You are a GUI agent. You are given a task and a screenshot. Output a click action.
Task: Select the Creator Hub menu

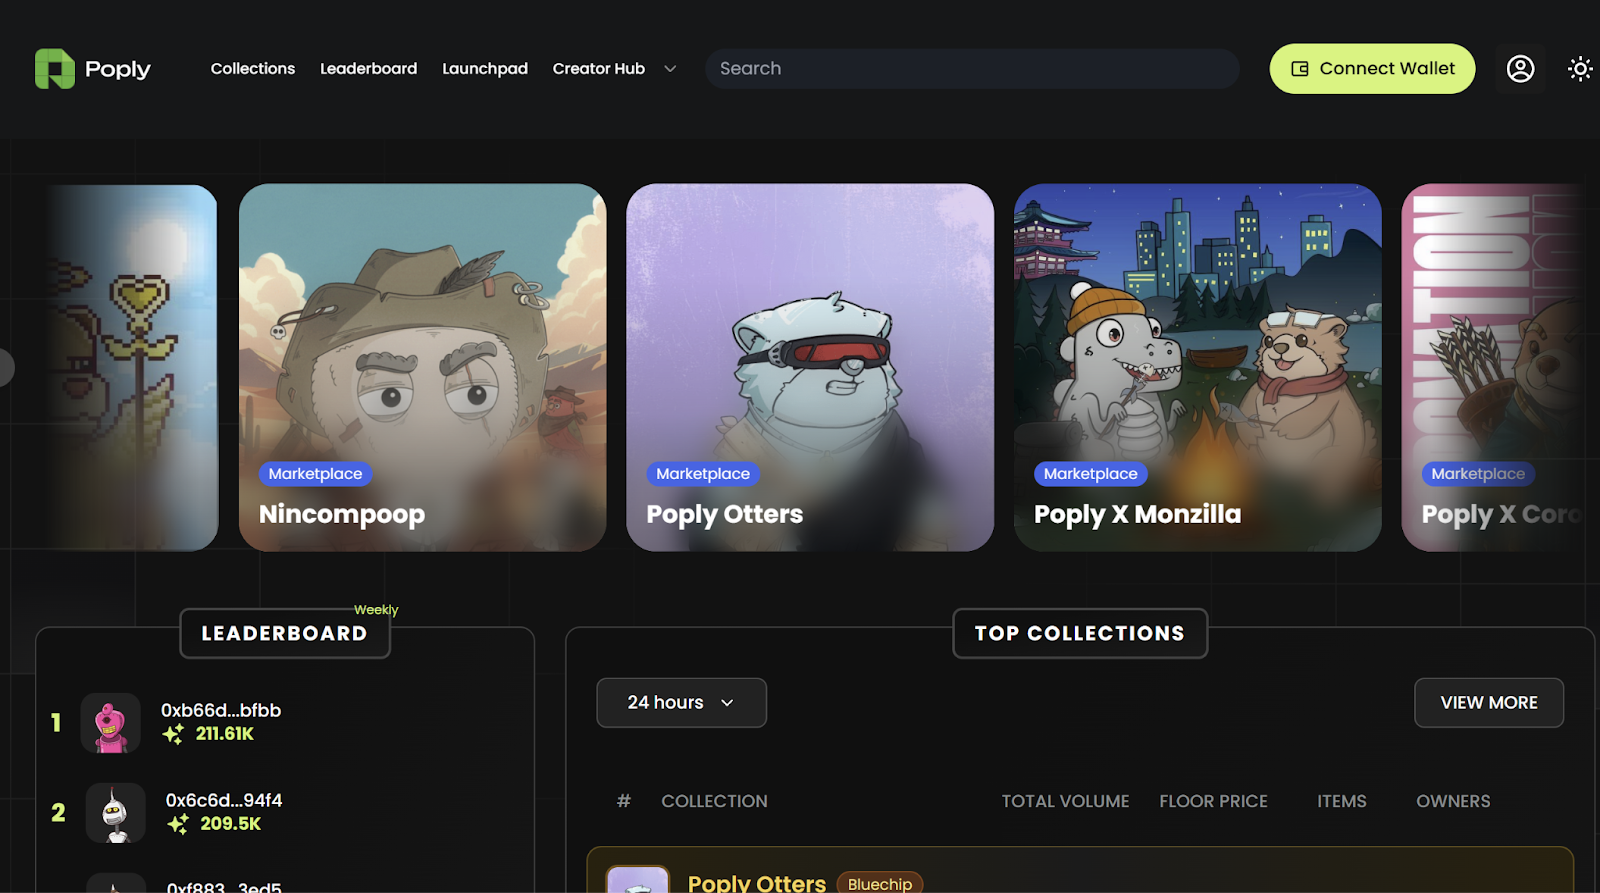click(x=599, y=69)
